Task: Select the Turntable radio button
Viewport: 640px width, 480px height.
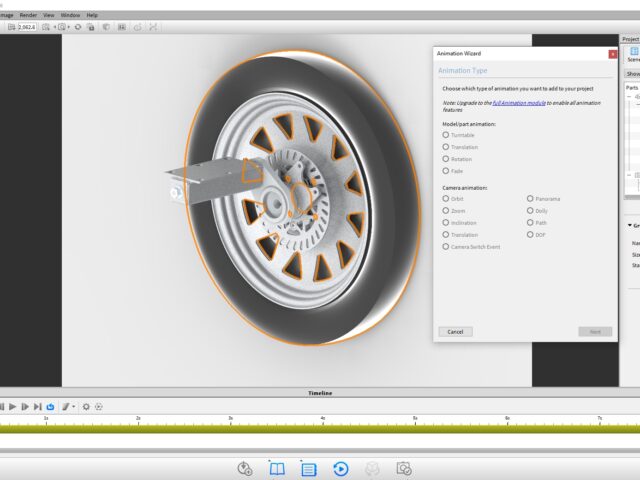Action: pyautogui.click(x=446, y=135)
